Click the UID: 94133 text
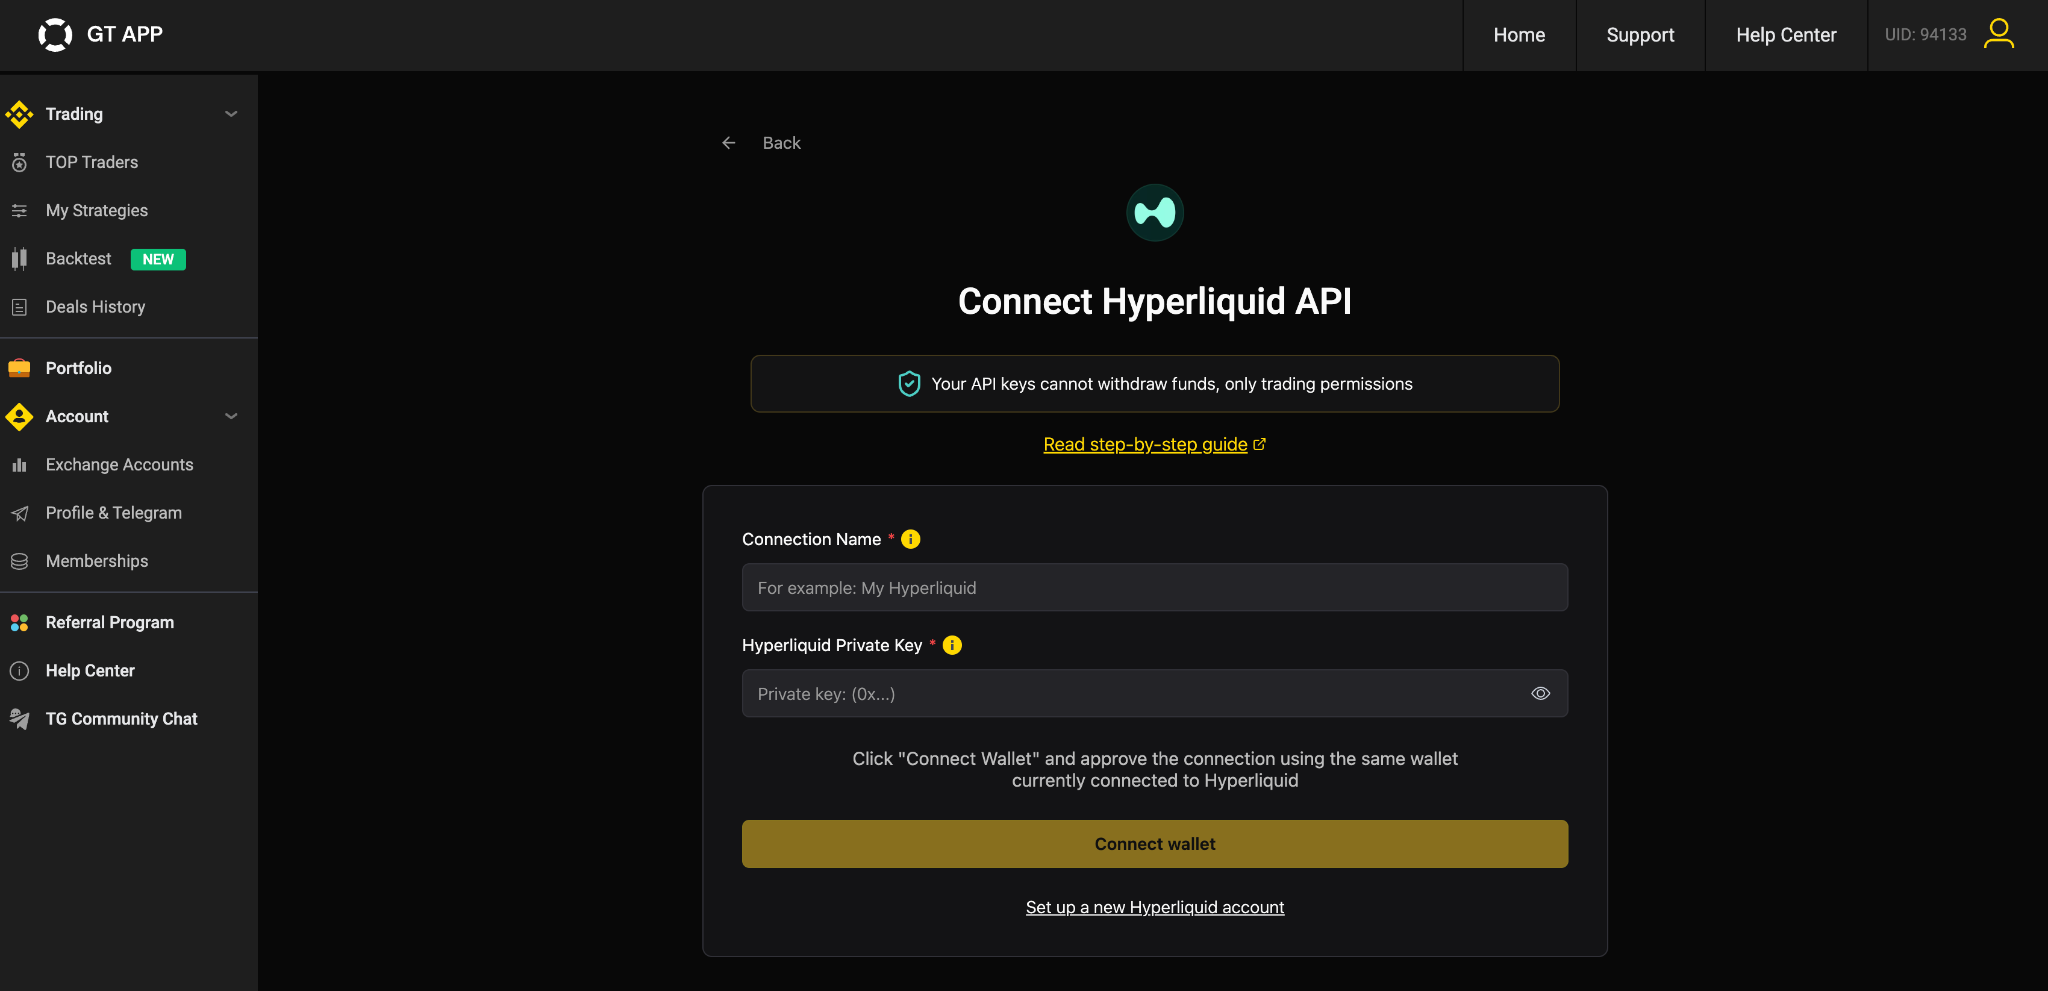Screen dimensions: 2048x991 tap(1925, 35)
